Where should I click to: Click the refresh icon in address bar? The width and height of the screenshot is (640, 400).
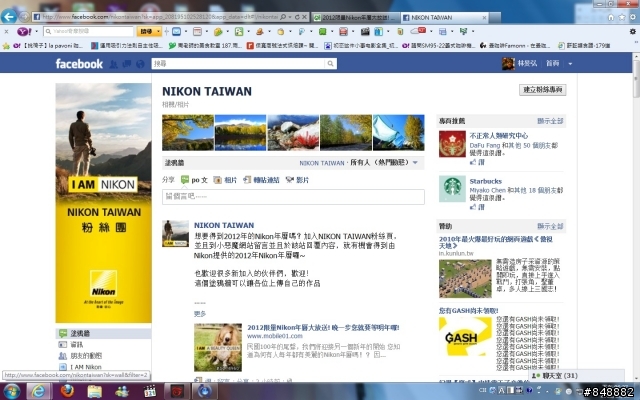297,17
